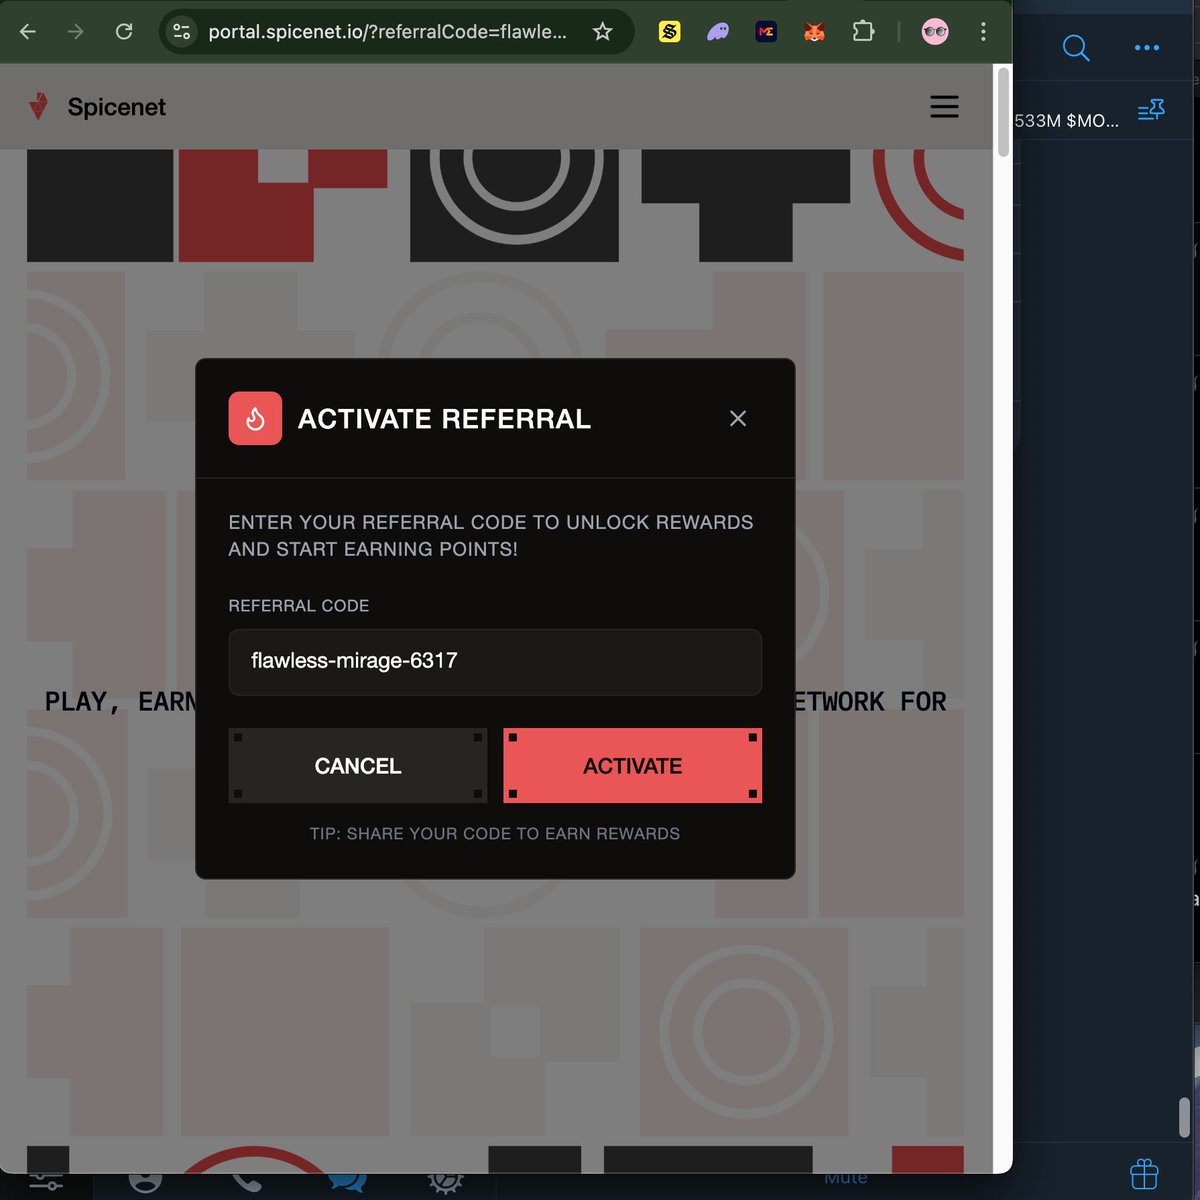This screenshot has width=1200, height=1200.
Task: Click the flame icon in referral dialog
Action: point(255,418)
